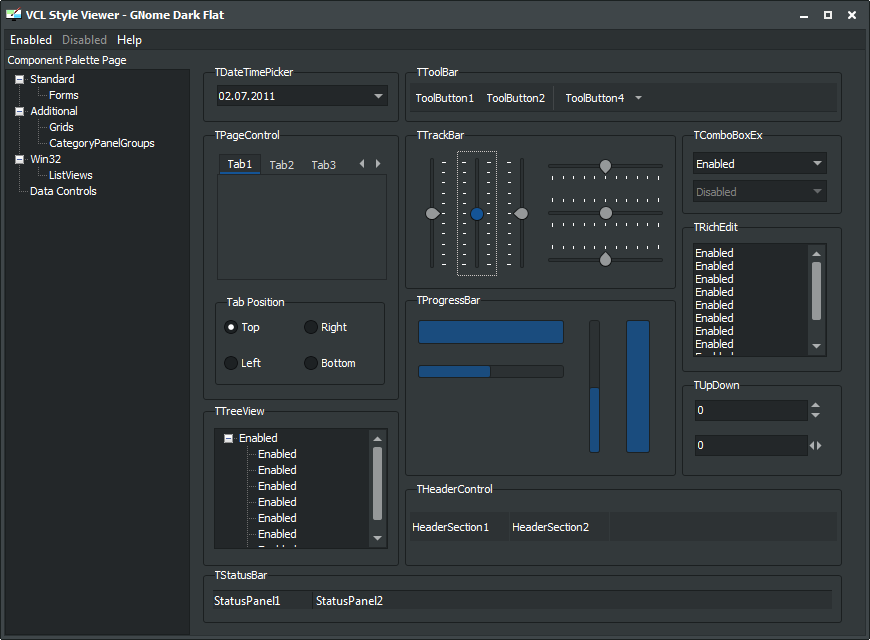
Task: Select the Win32 tree item label
Action: click(x=45, y=159)
